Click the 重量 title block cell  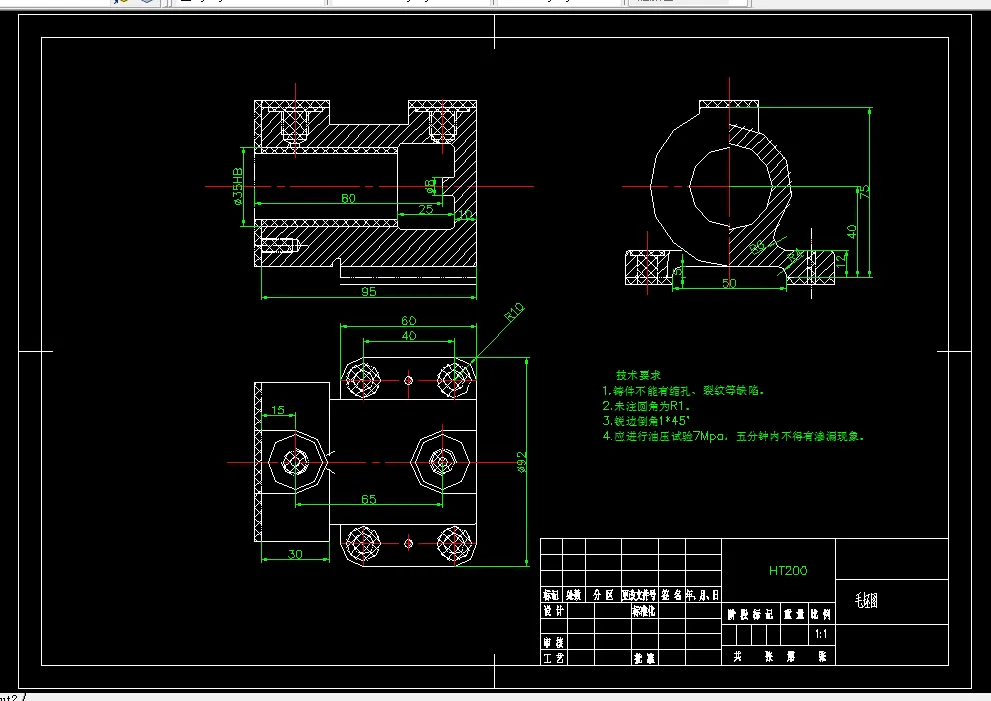[794, 614]
